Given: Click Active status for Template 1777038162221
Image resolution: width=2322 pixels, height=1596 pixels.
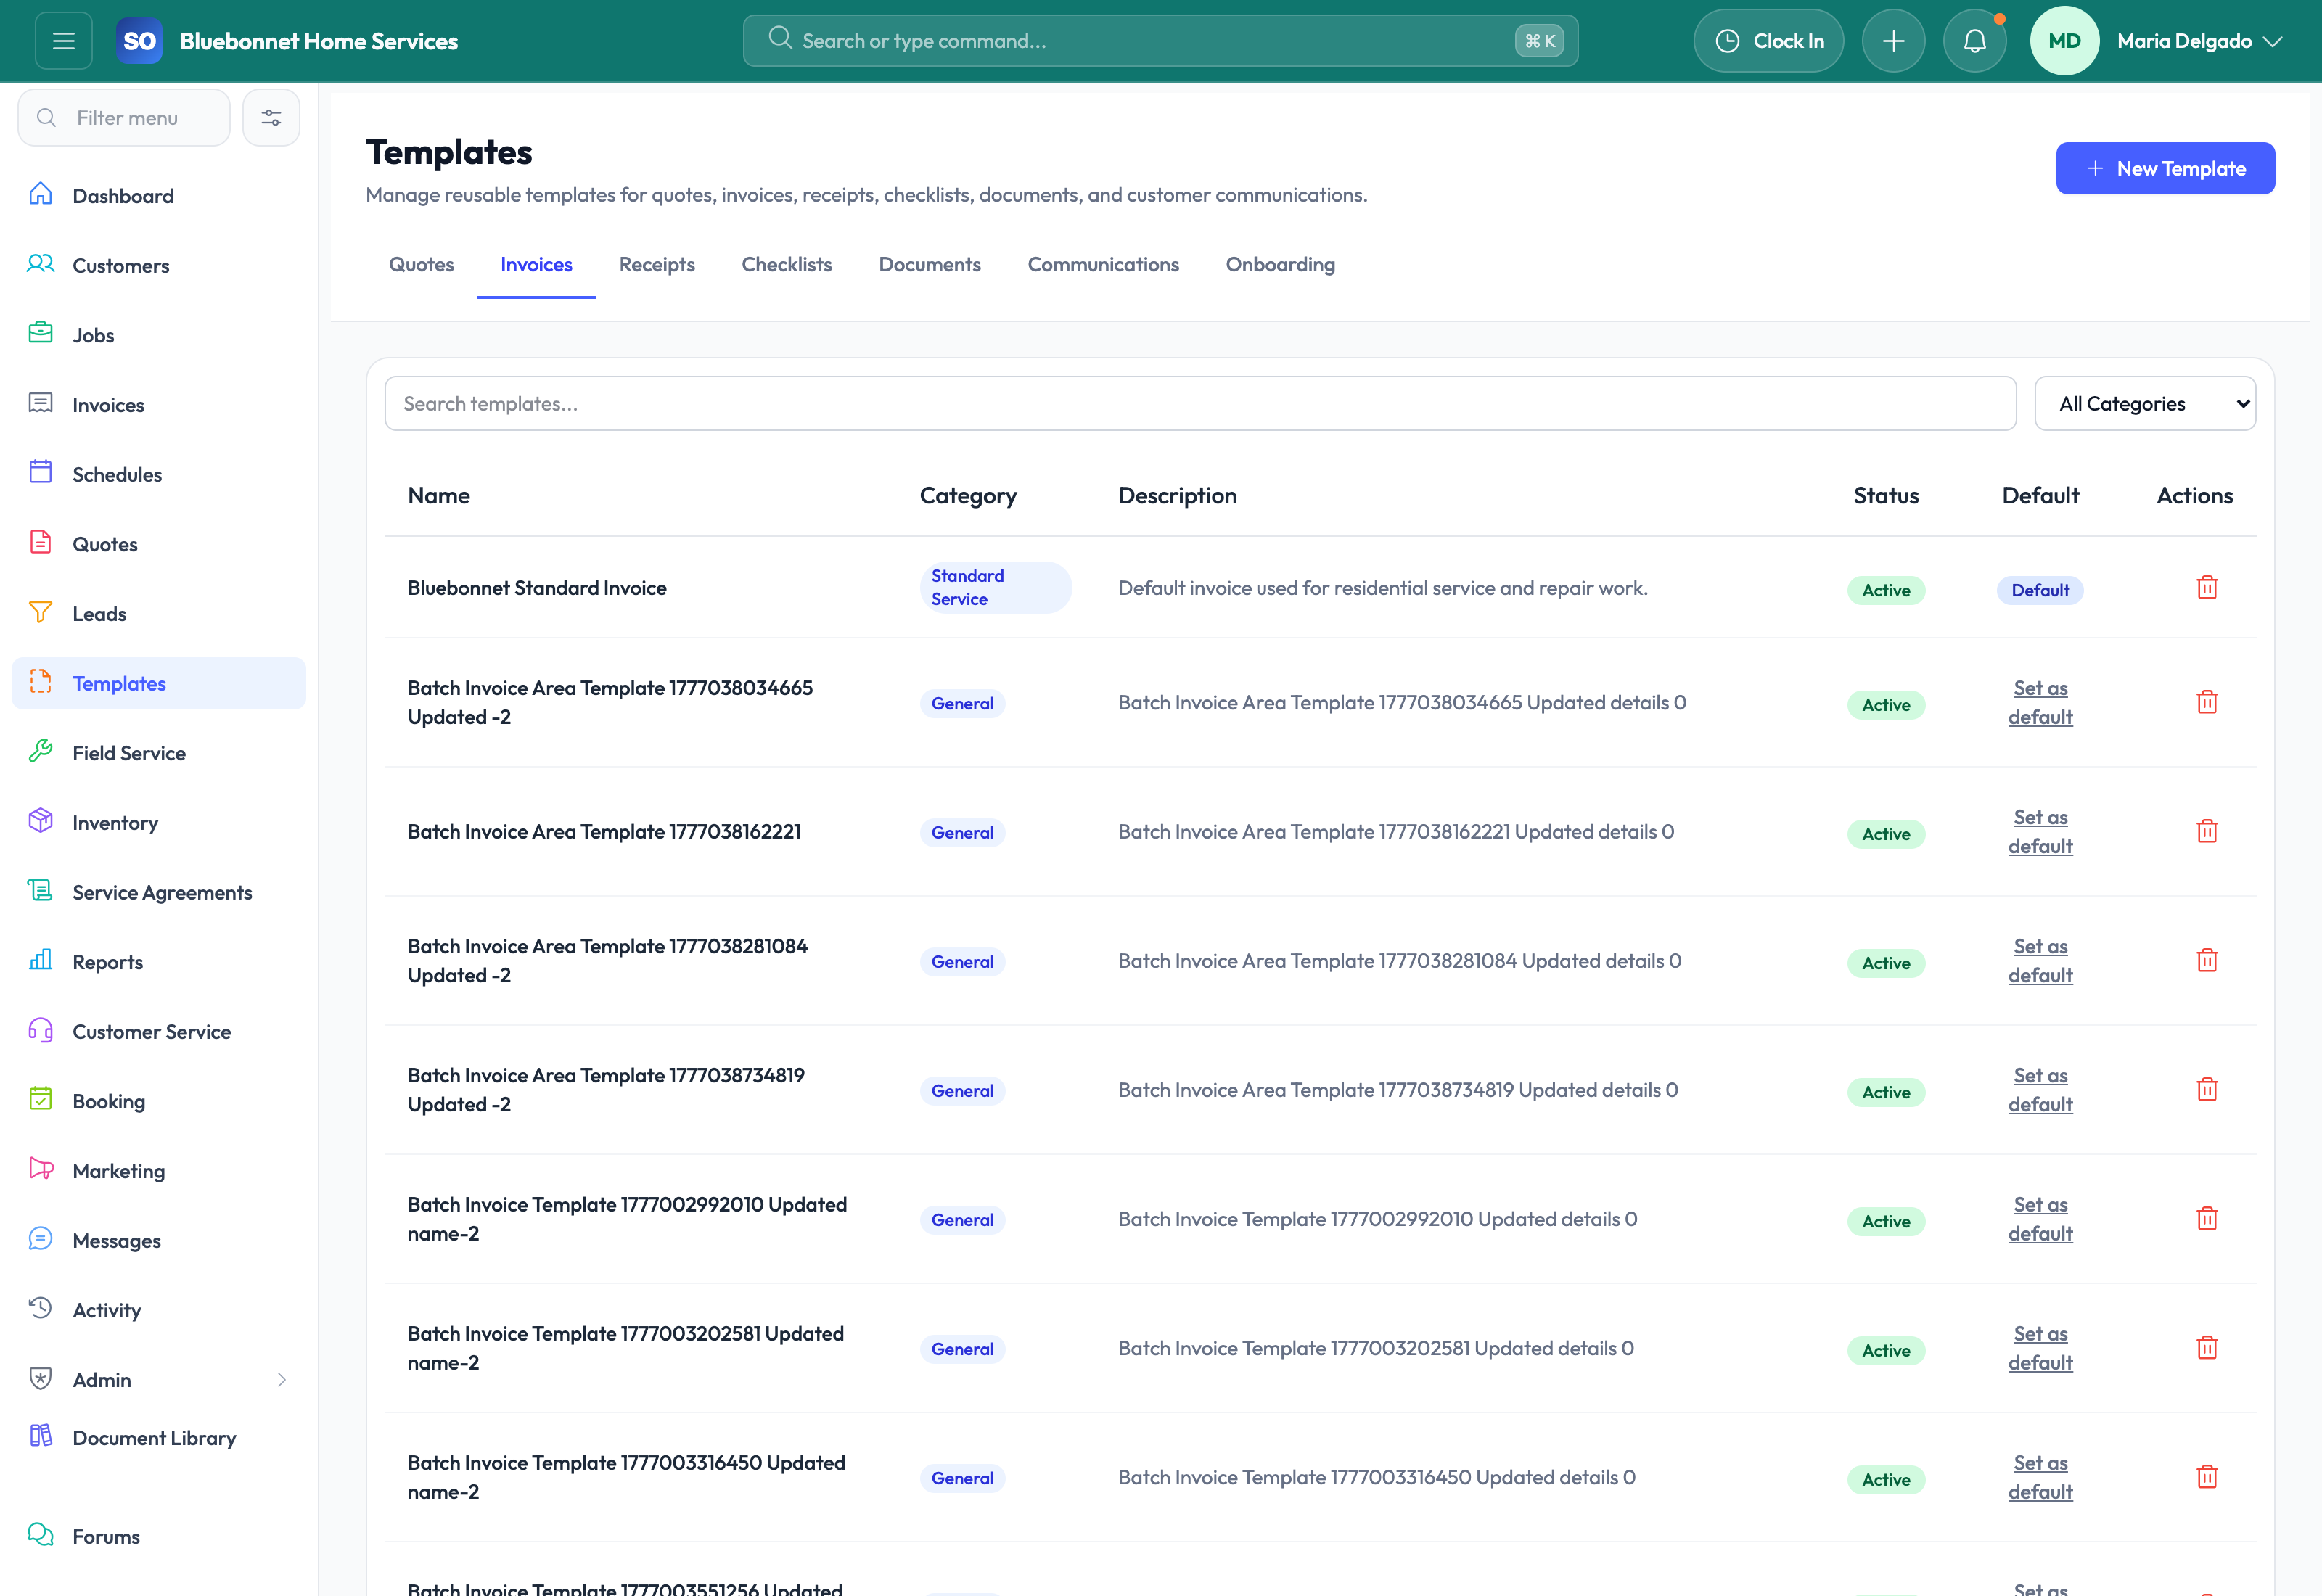Looking at the screenshot, I should (x=1886, y=834).
